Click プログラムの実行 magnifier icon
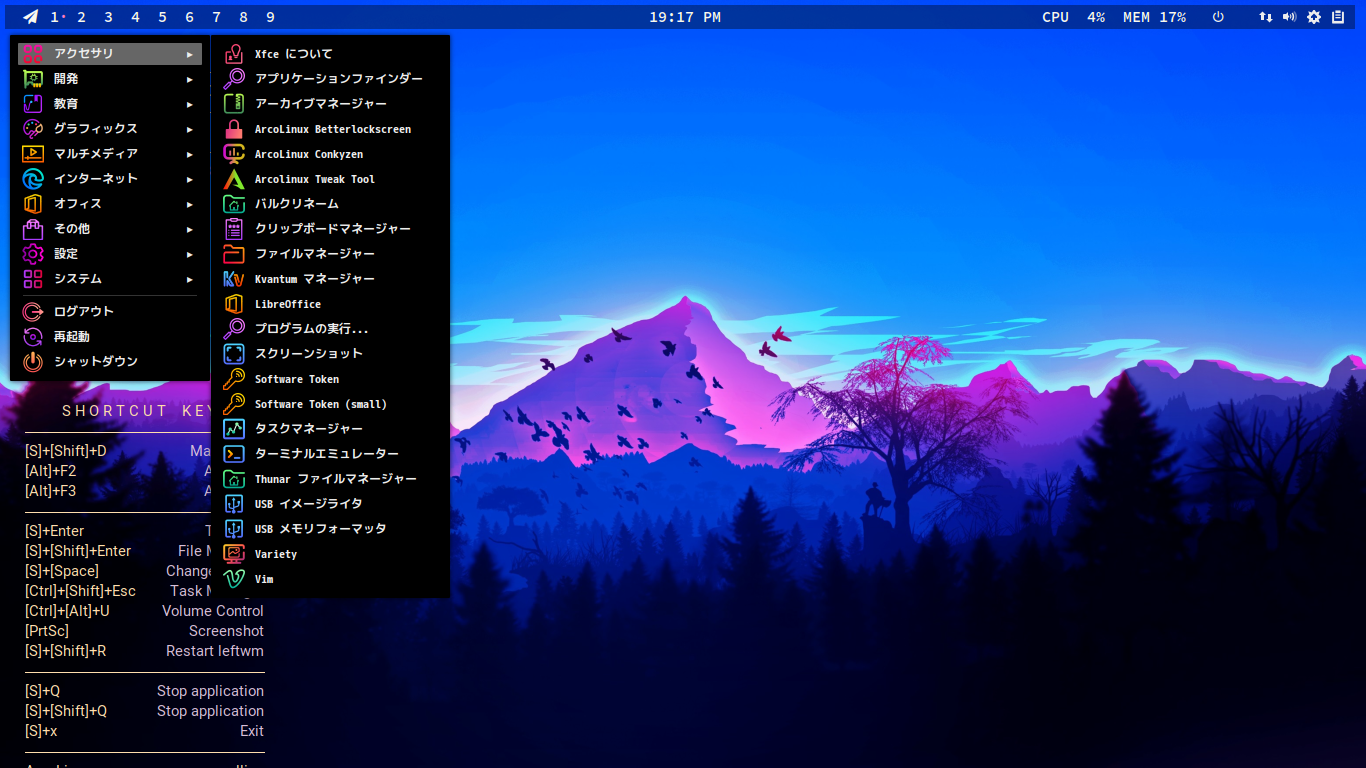 pyautogui.click(x=234, y=329)
